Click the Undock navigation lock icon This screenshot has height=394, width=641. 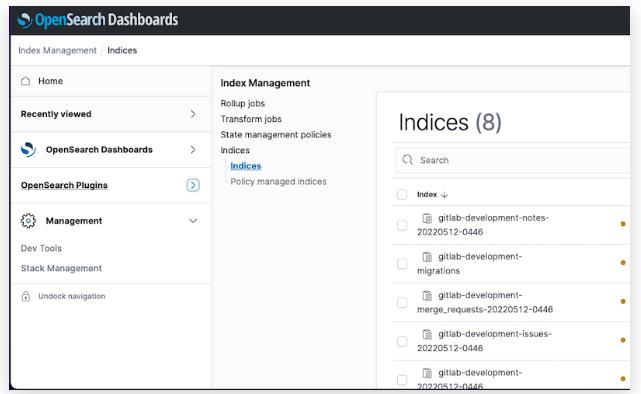26,296
